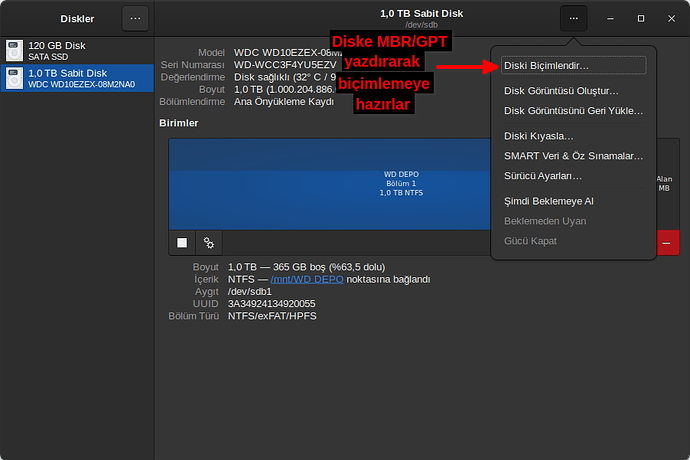Click the 120 GB SATA SSD disk icon
This screenshot has height=460, width=690.
coord(13,50)
